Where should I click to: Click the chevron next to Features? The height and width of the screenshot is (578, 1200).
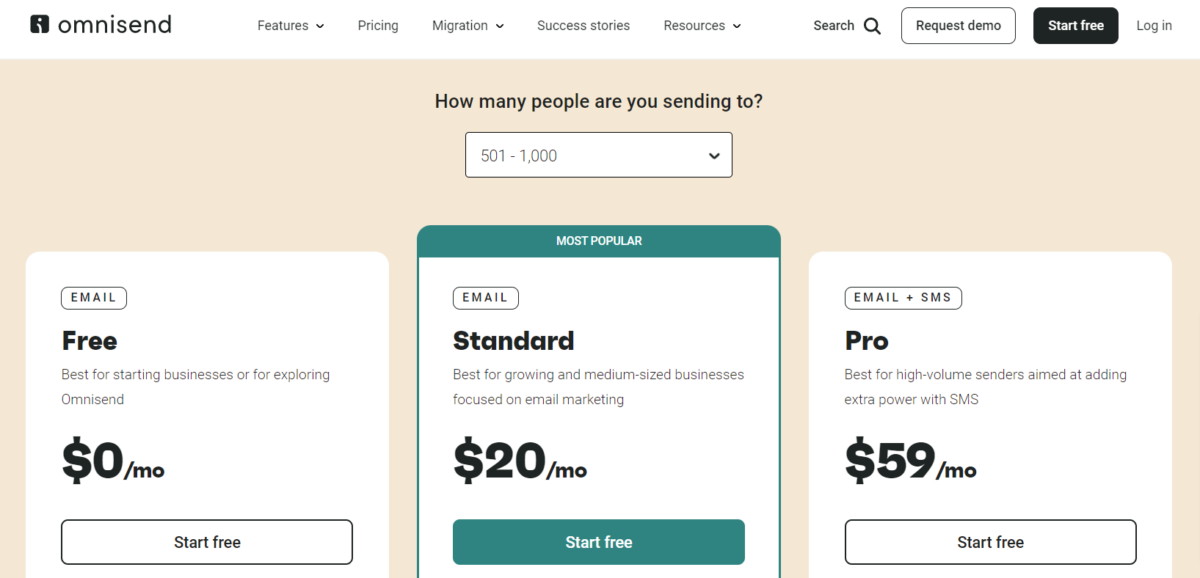tap(320, 26)
